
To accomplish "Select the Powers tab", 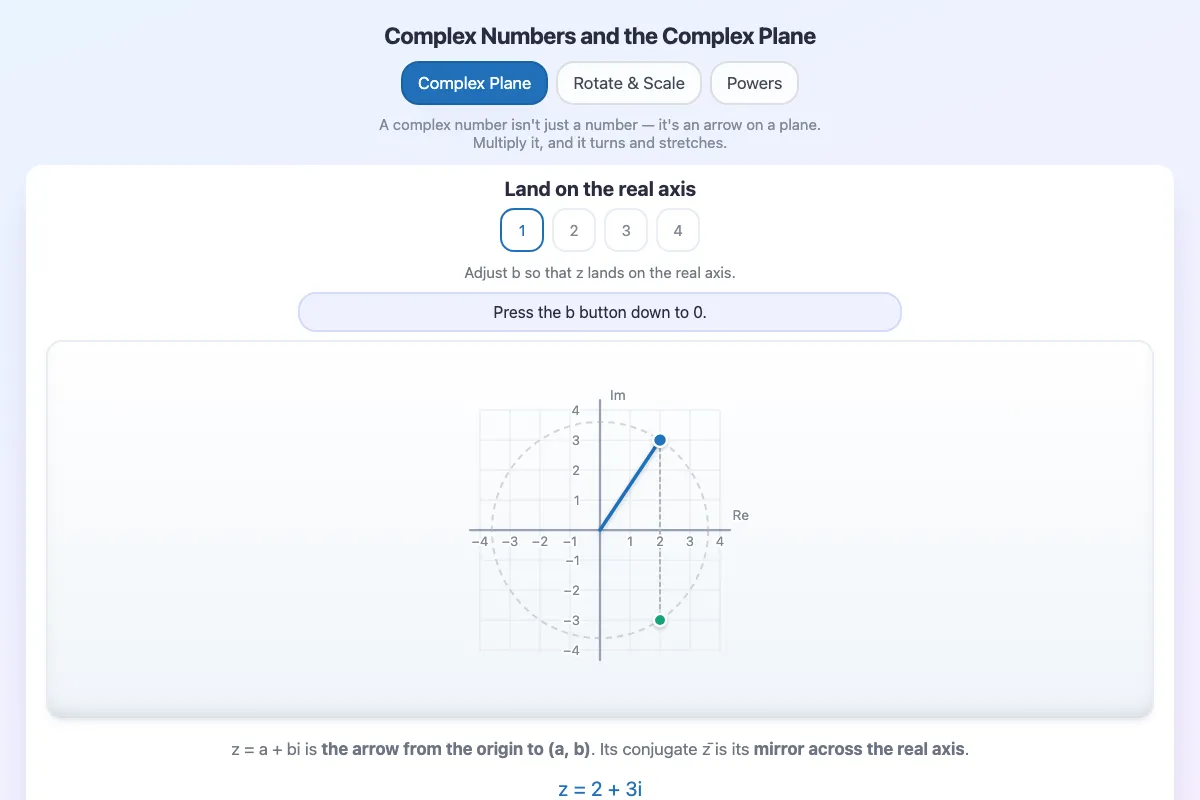I will pos(754,83).
